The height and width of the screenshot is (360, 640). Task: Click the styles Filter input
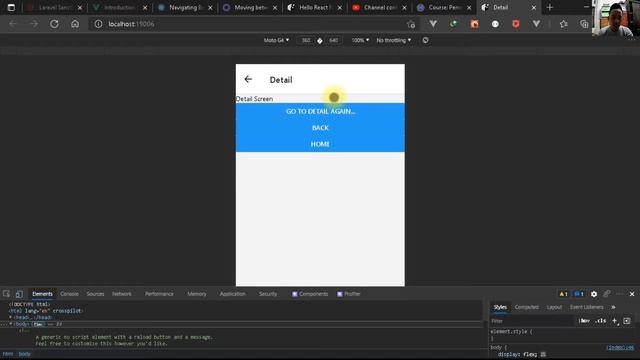pos(531,321)
